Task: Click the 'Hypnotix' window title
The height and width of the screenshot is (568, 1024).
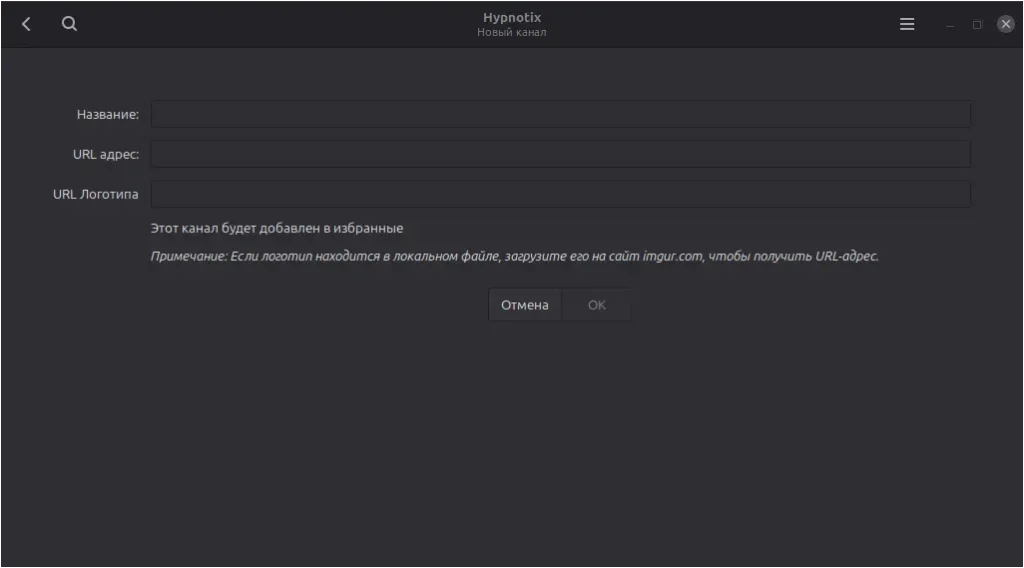Action: click(512, 18)
